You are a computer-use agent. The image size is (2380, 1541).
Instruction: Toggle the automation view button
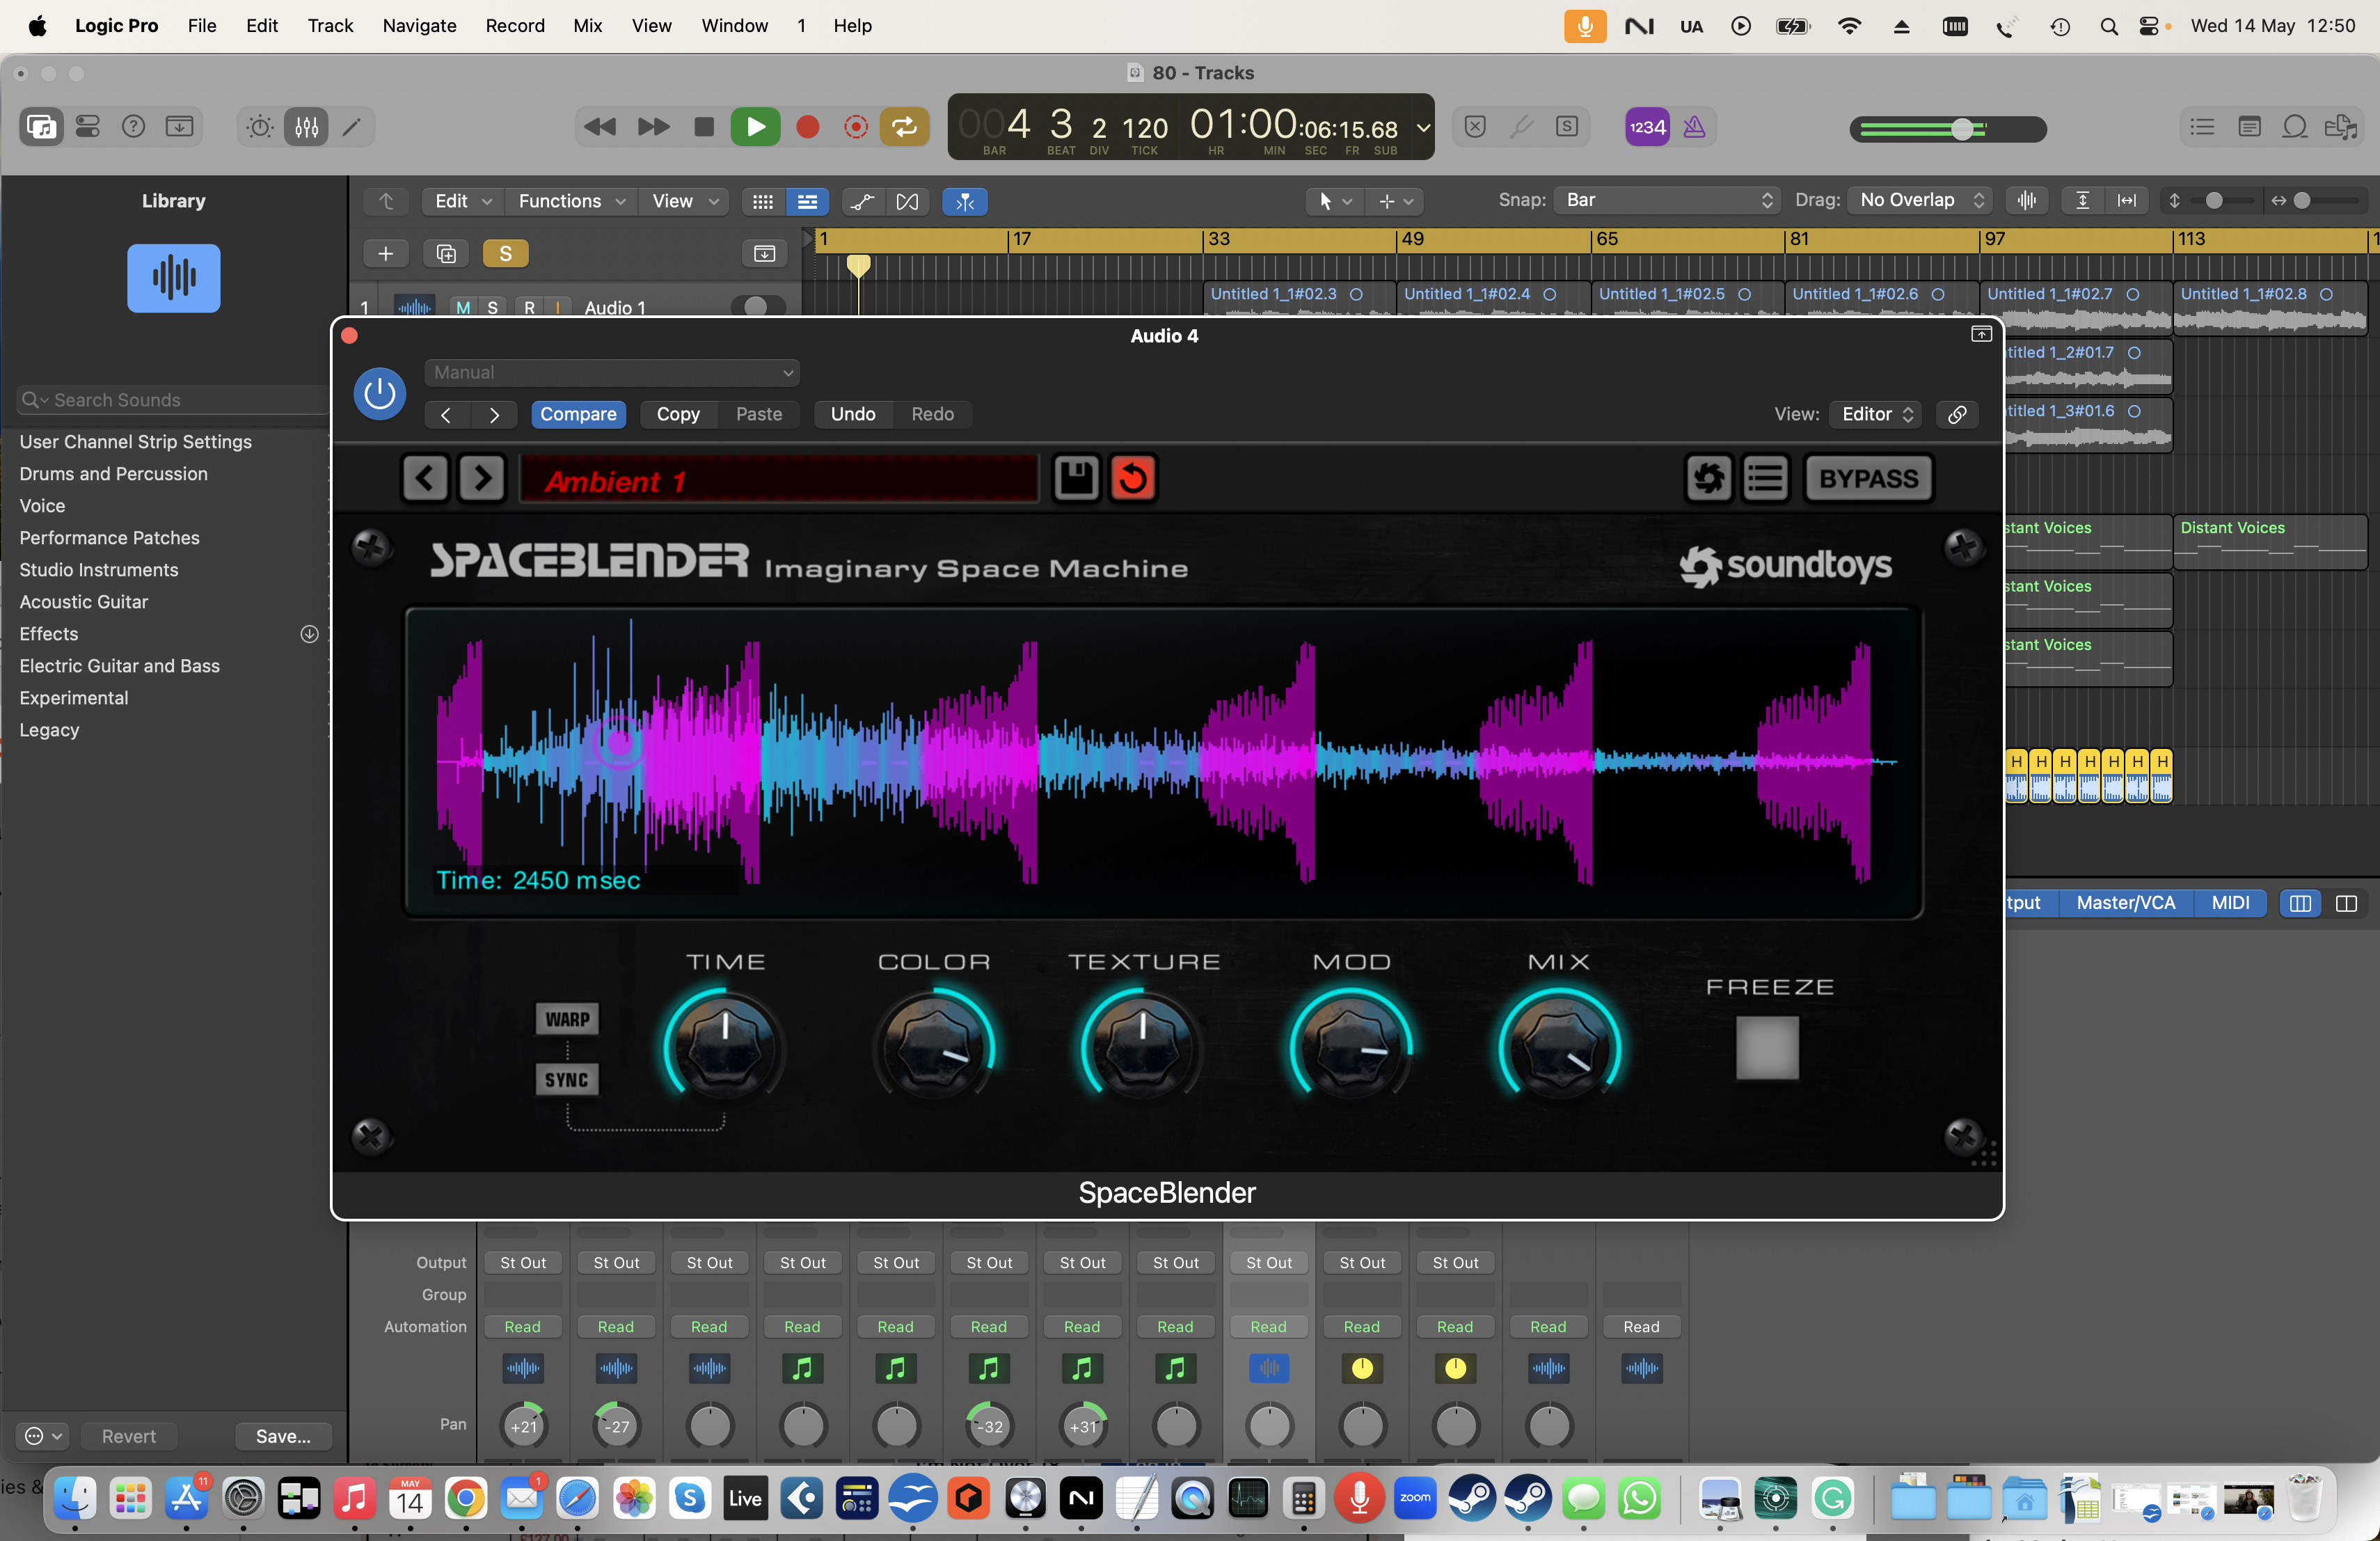pos(862,201)
